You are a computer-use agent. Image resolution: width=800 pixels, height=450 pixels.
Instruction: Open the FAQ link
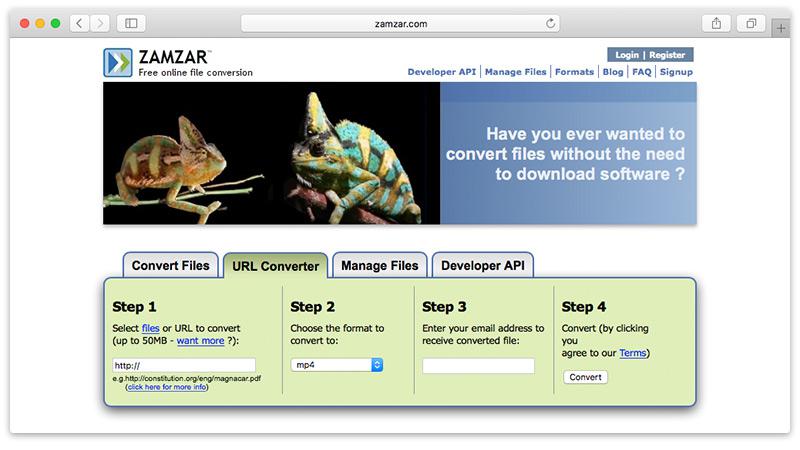(642, 72)
